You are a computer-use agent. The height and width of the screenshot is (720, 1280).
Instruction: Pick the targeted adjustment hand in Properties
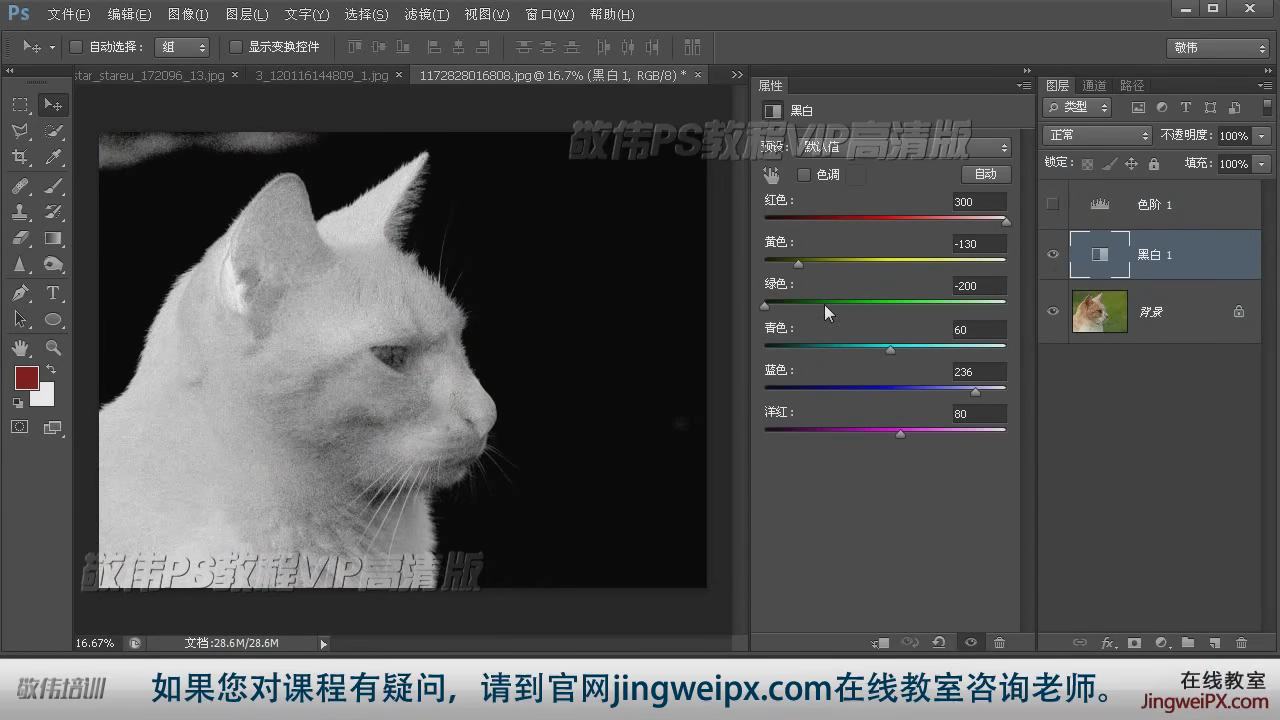pyautogui.click(x=771, y=175)
